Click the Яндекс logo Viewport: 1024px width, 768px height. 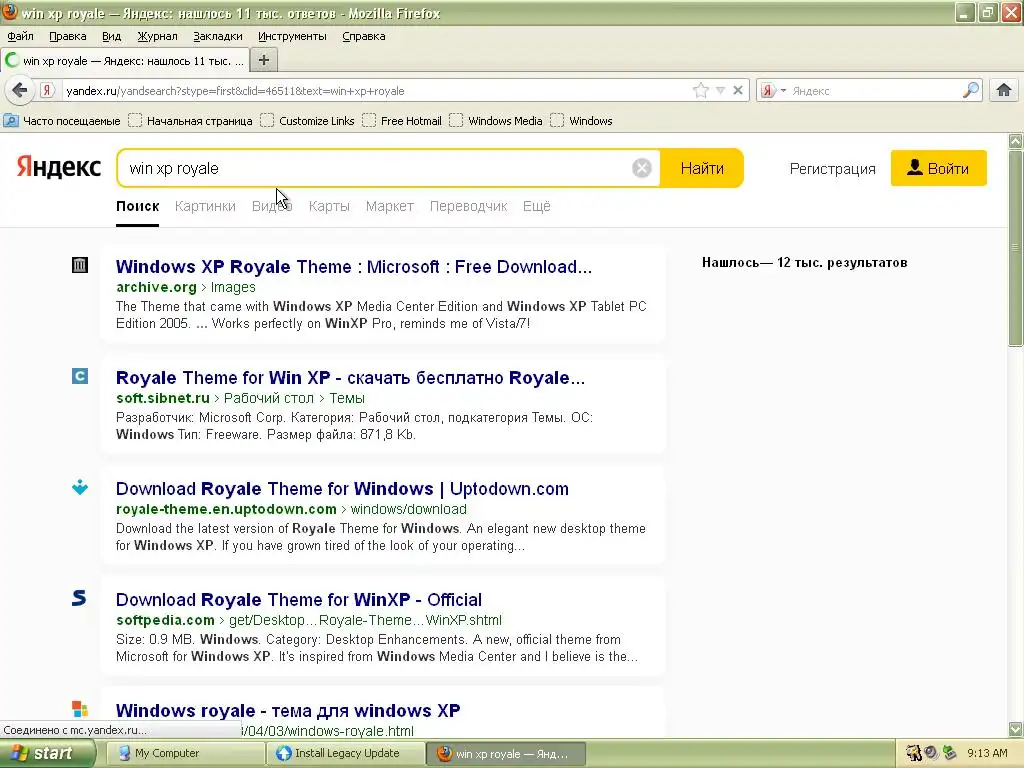59,167
